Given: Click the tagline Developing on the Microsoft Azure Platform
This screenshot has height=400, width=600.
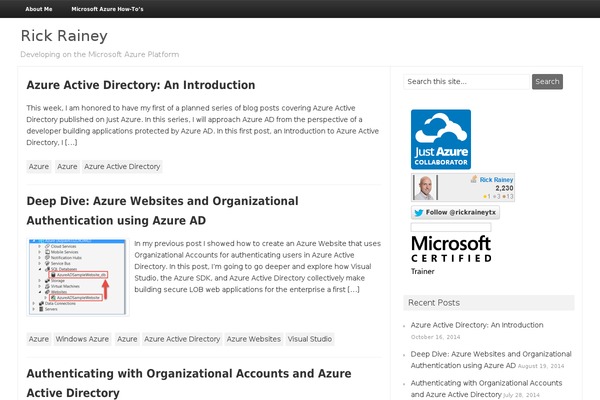Looking at the screenshot, I should 99,54.
